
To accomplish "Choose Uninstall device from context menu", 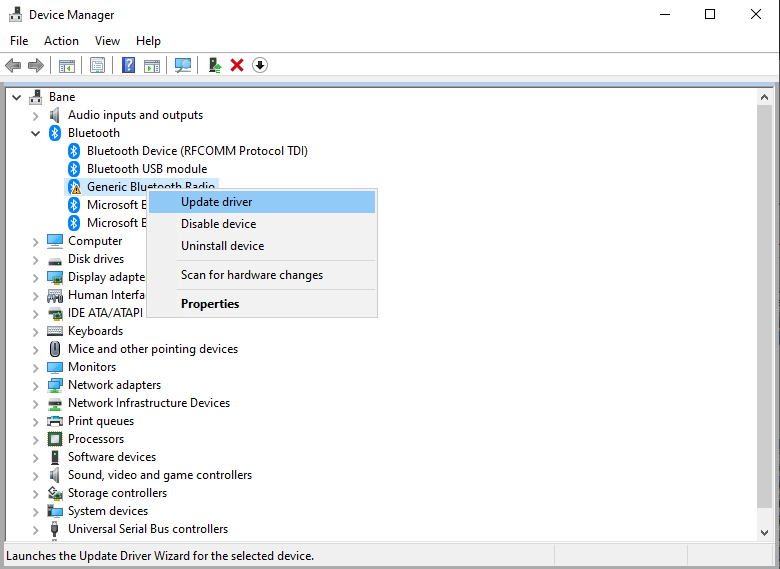I will pos(262,246).
